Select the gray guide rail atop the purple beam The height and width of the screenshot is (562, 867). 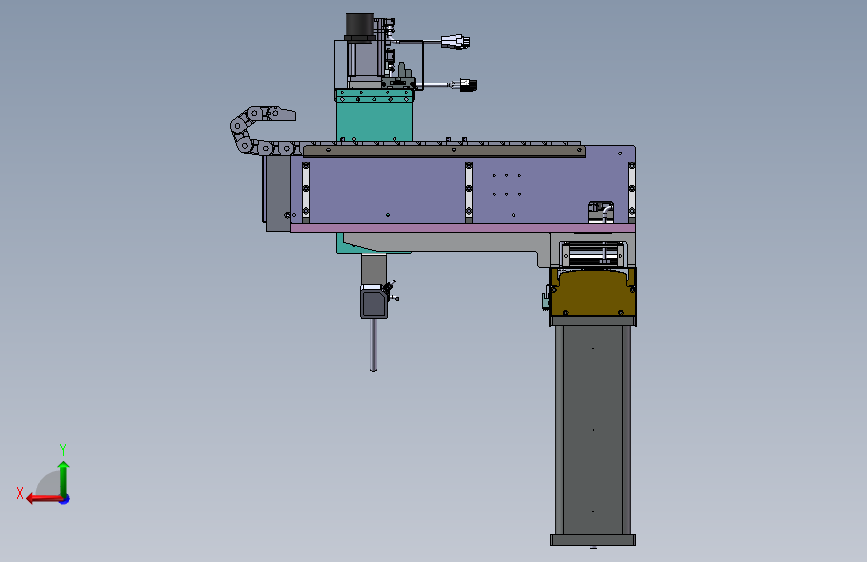coord(444,150)
